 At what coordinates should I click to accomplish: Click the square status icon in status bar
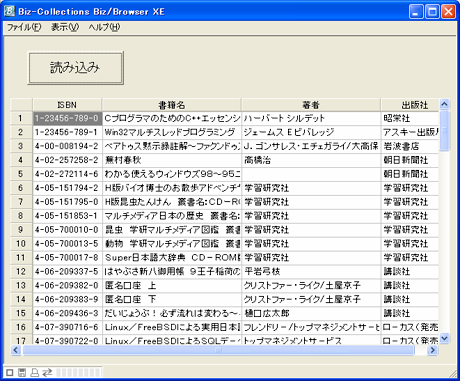(10, 372)
